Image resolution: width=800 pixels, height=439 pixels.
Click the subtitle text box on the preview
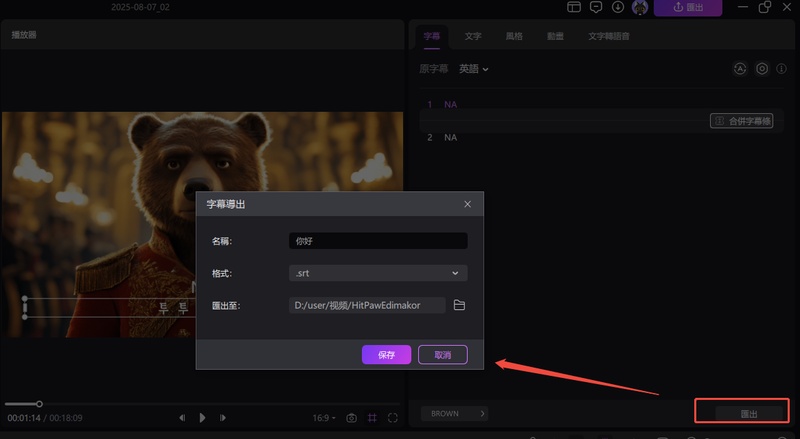110,308
